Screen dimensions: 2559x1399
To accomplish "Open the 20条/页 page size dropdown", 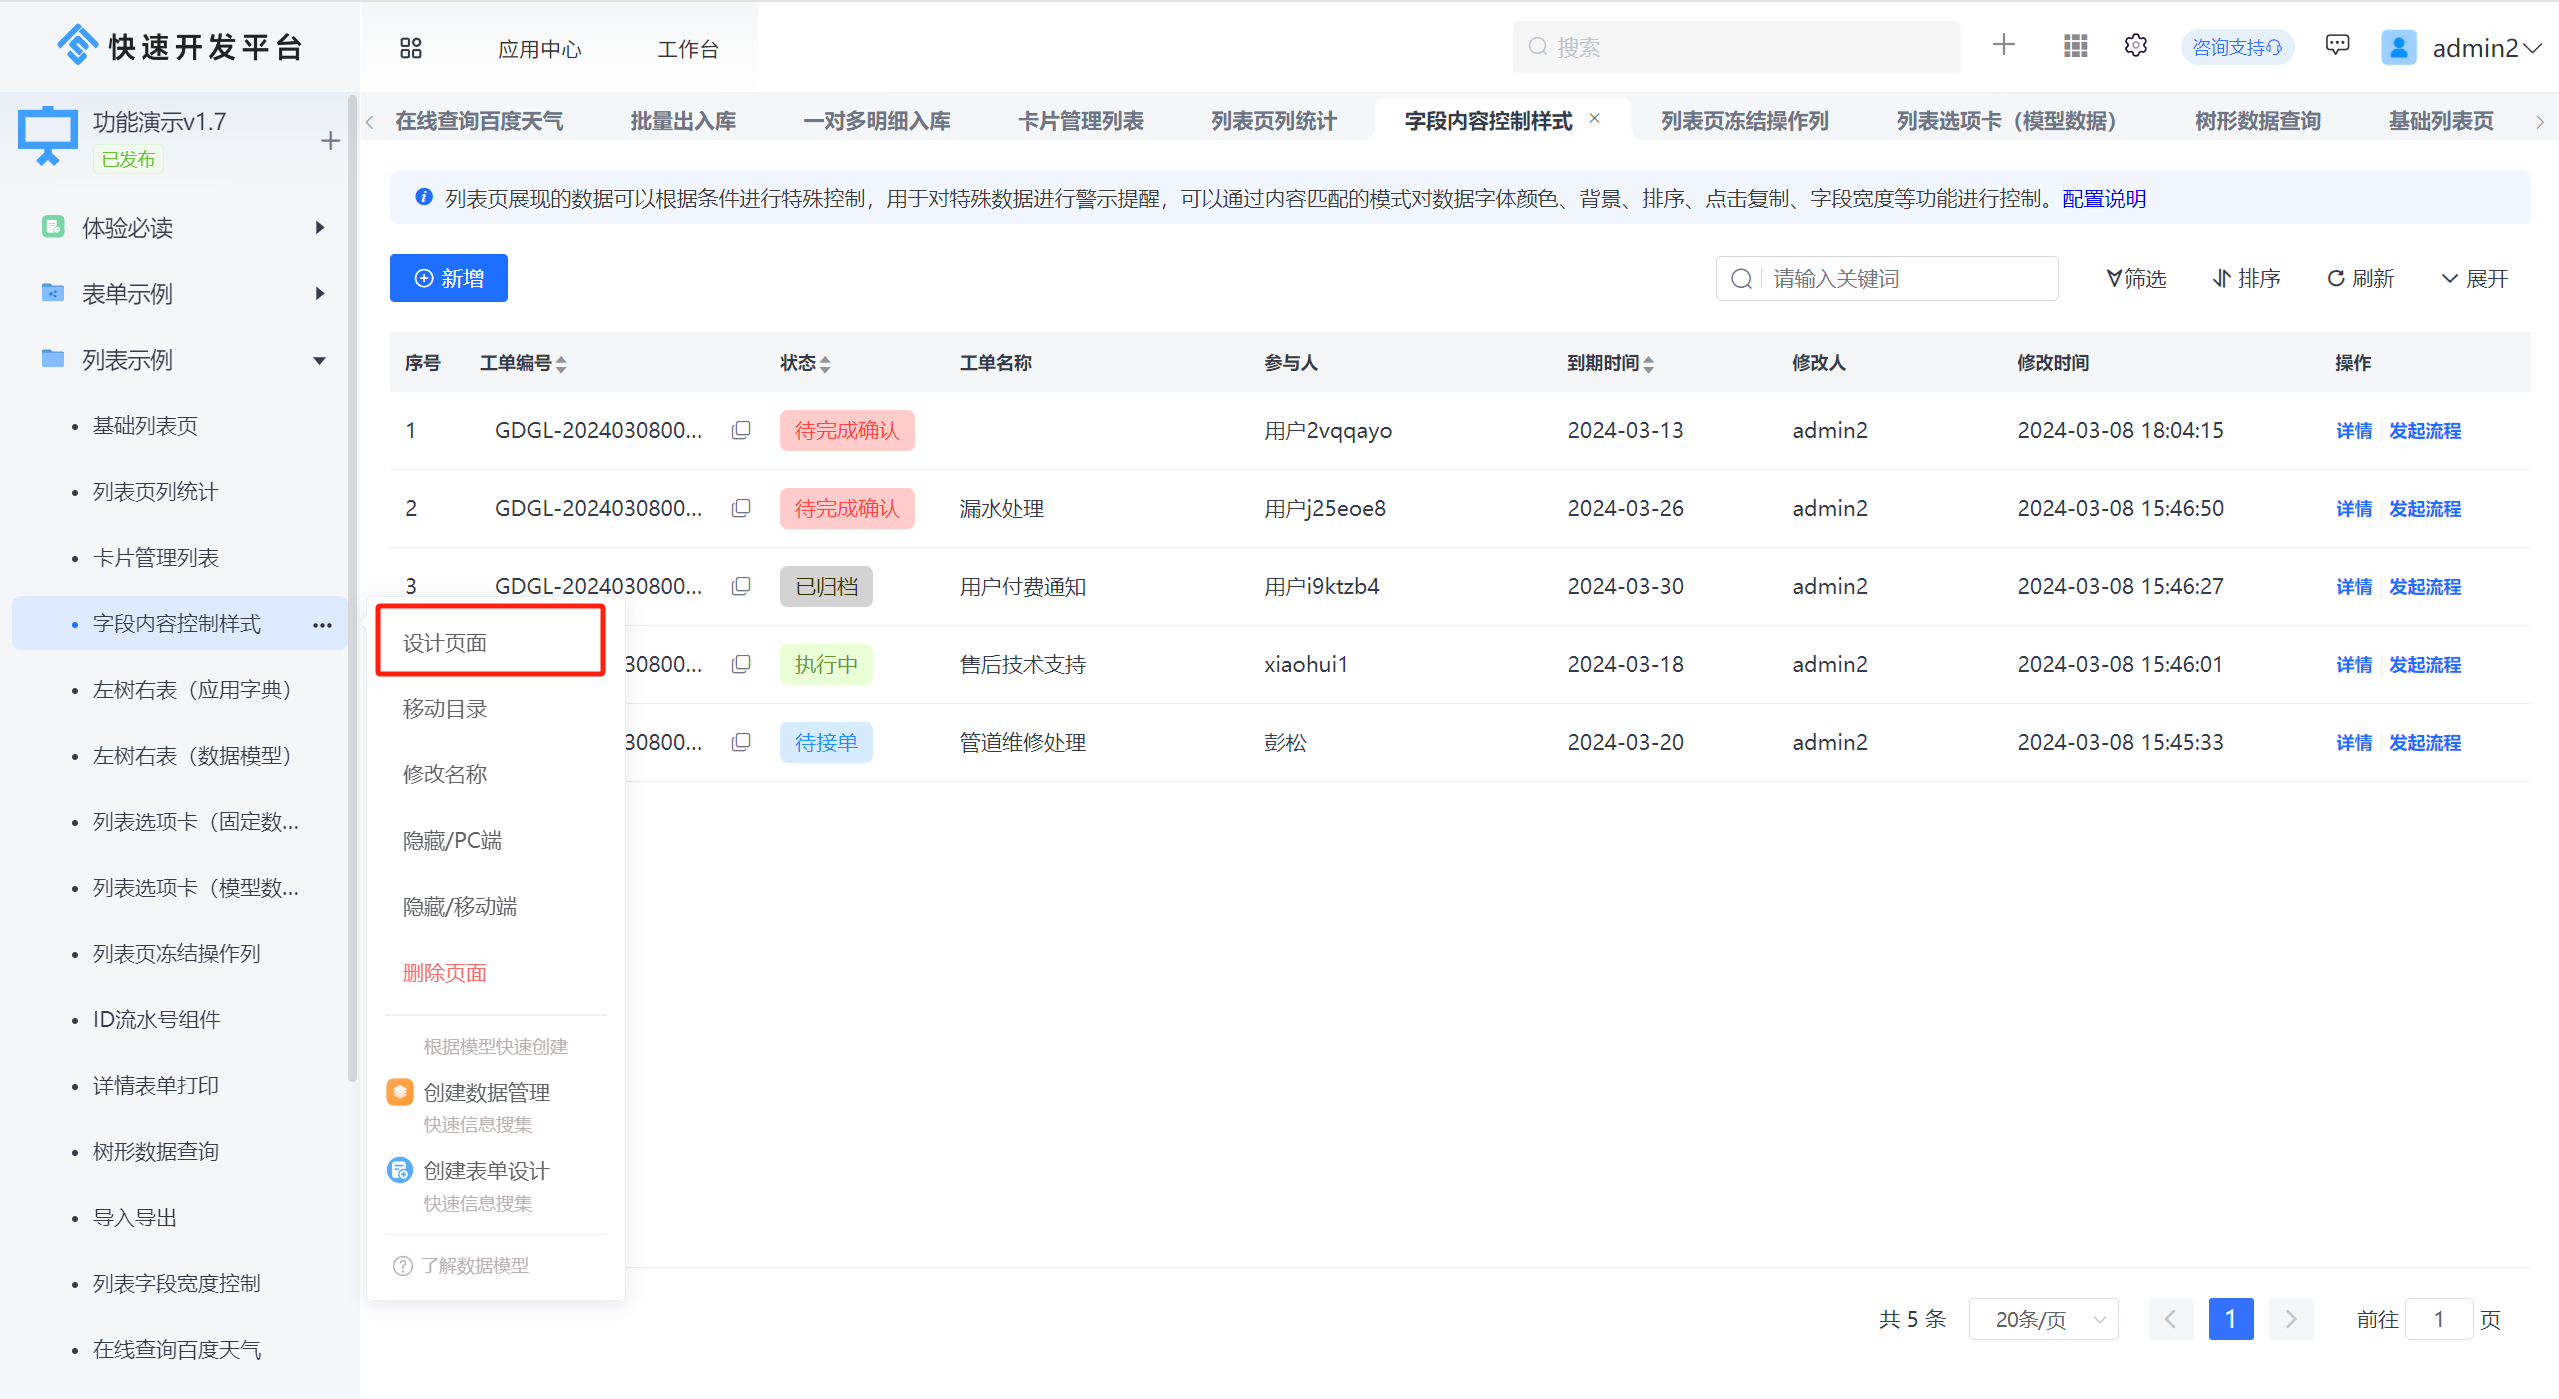I will click(2043, 1319).
